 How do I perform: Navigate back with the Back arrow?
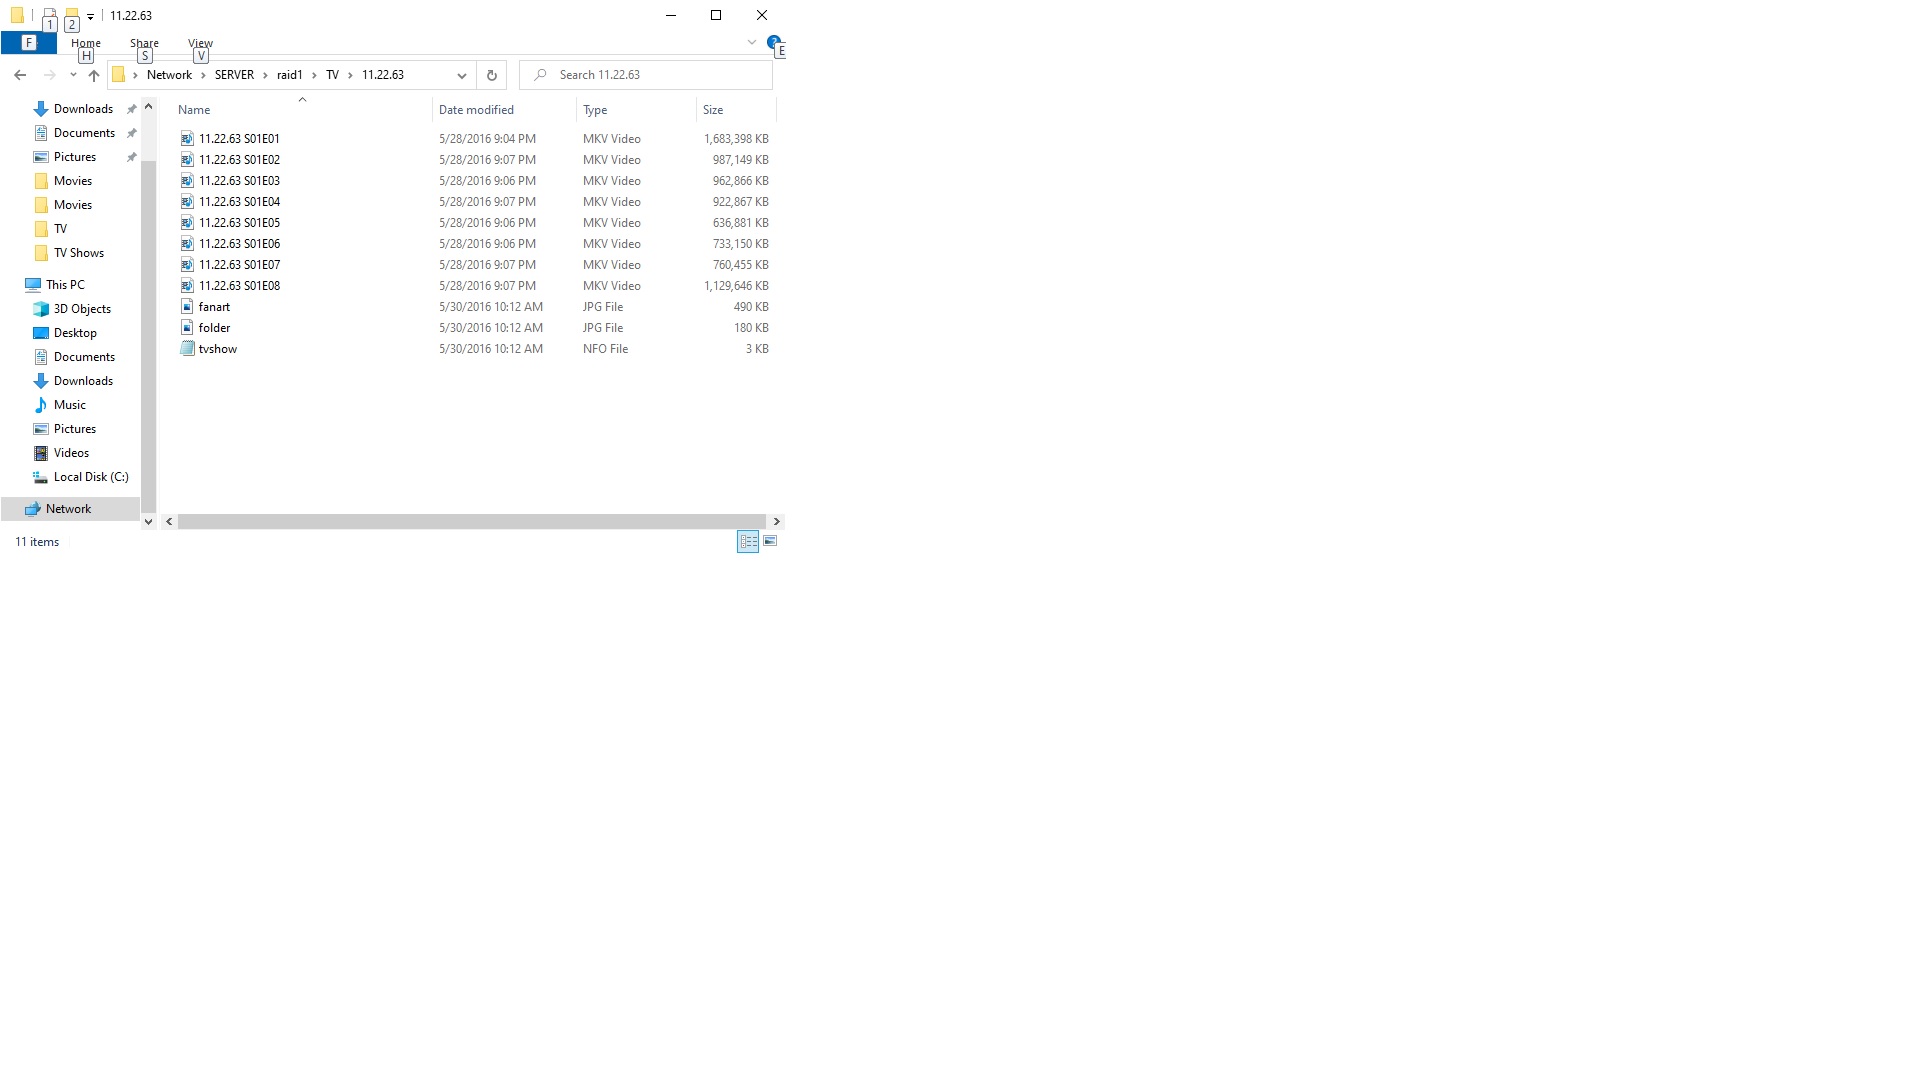point(20,75)
